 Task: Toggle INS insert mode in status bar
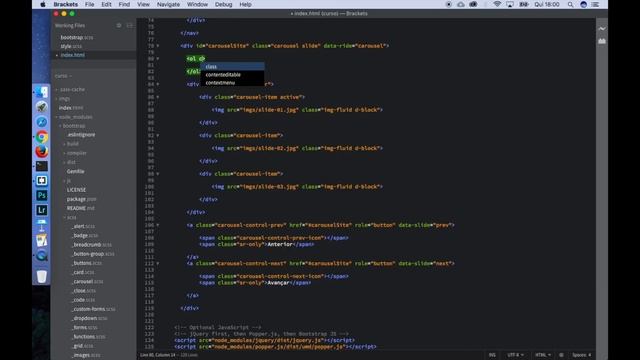(x=492, y=355)
